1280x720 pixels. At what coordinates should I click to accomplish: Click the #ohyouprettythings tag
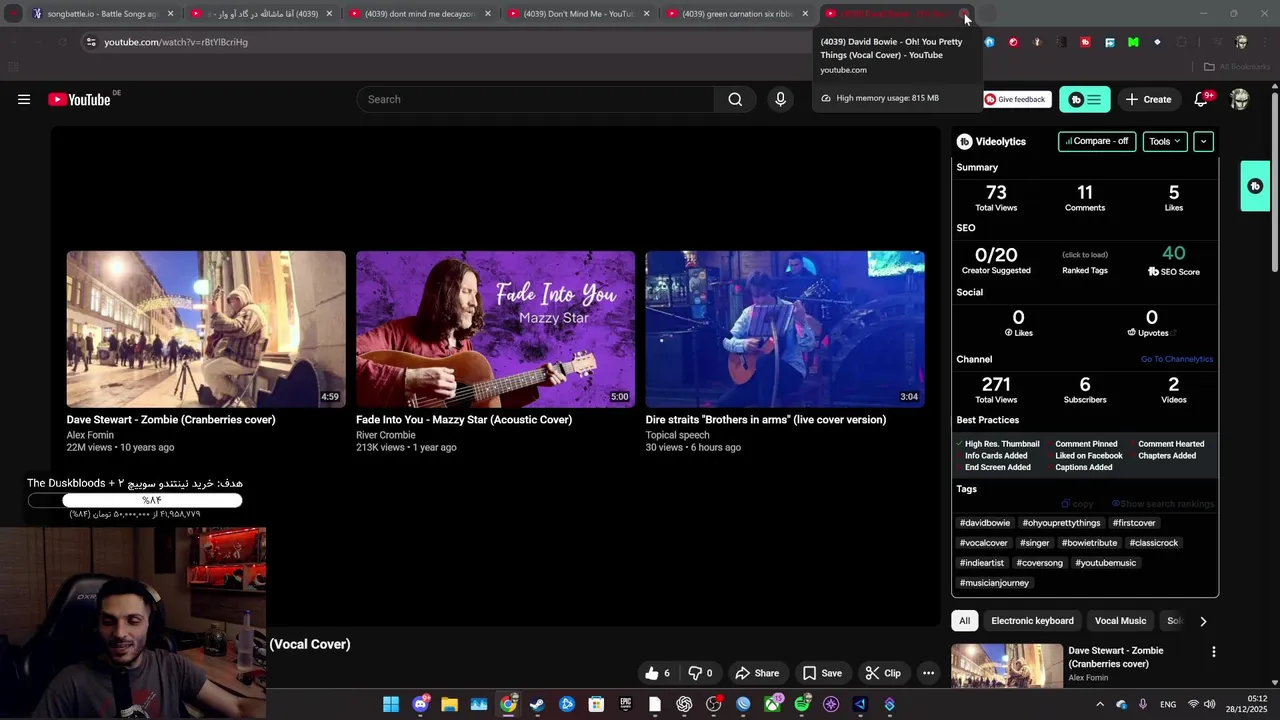pyautogui.click(x=1061, y=523)
